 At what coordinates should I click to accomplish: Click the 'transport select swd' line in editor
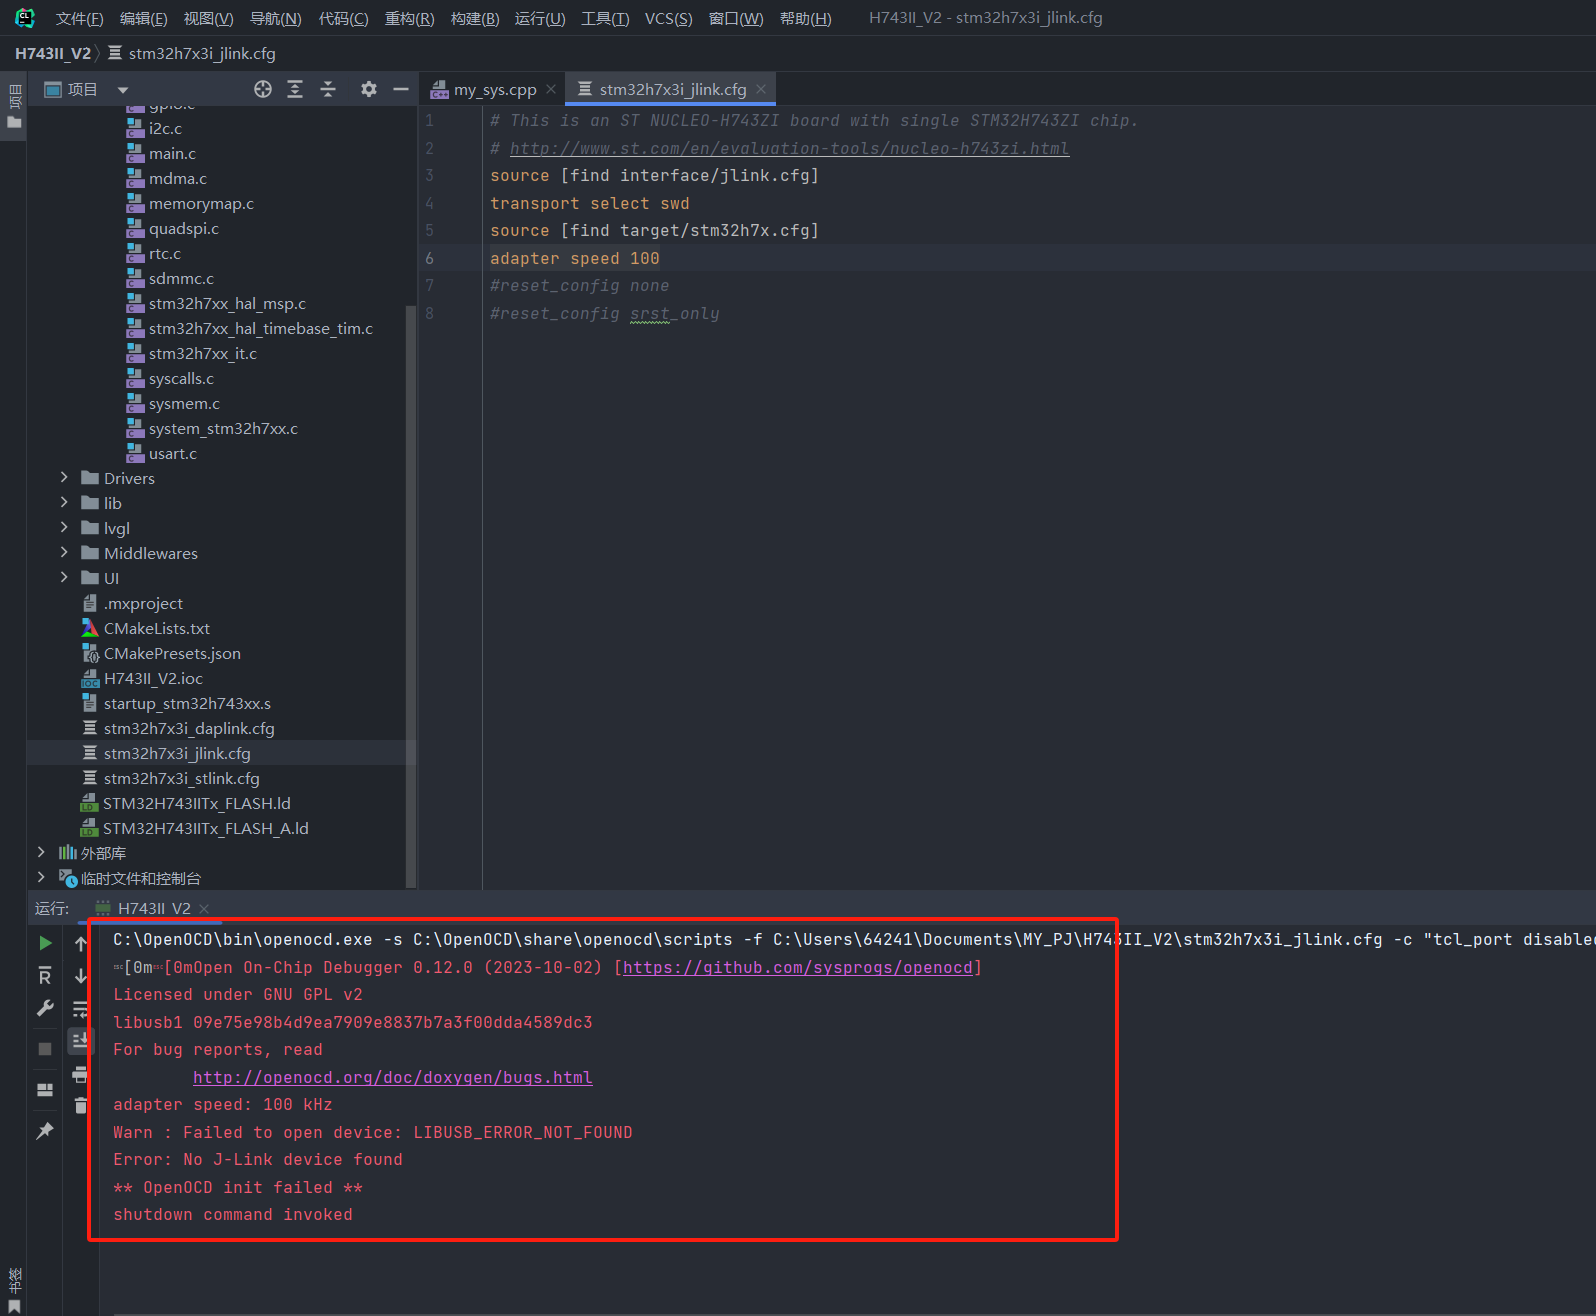coord(590,203)
